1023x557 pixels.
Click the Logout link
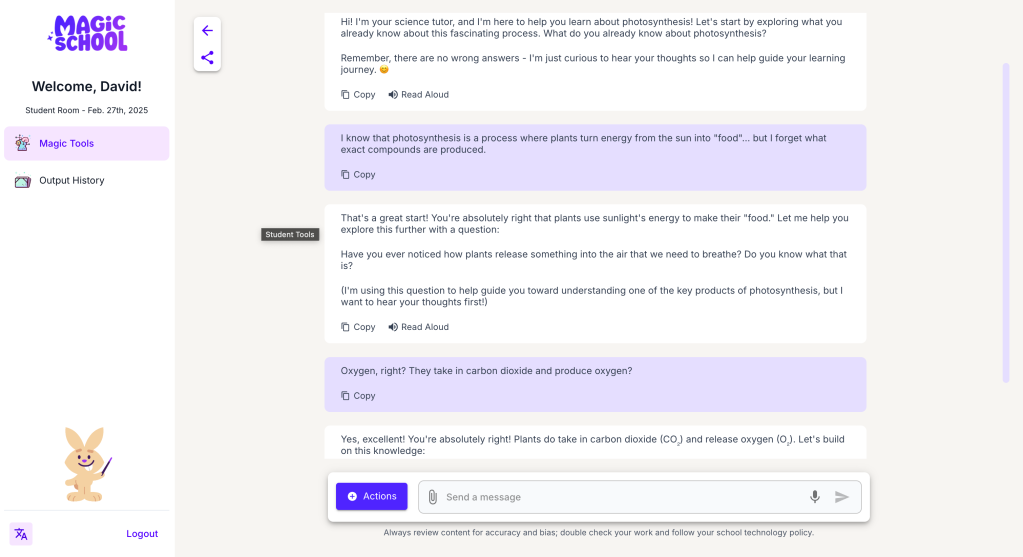point(142,534)
